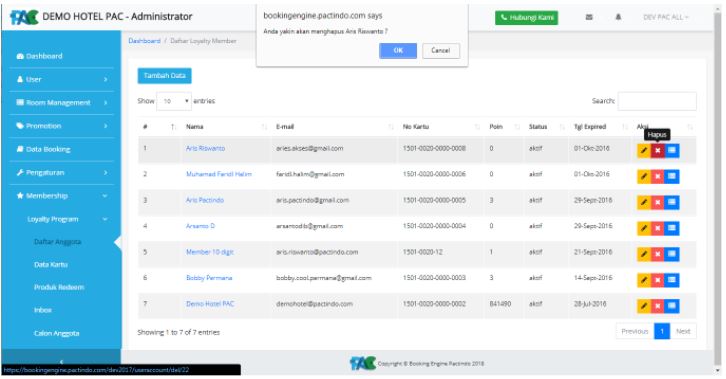This screenshot has height=379, width=726.
Task: Expand the Promotion sidebar menu
Action: pos(61,126)
